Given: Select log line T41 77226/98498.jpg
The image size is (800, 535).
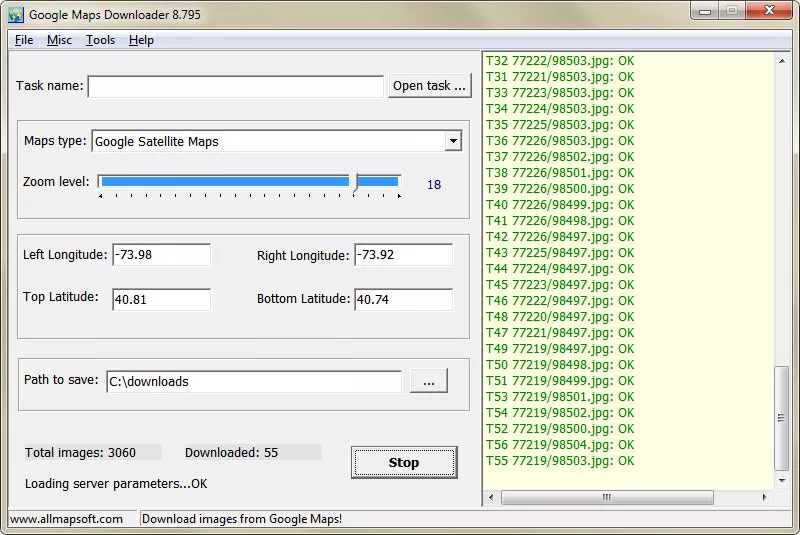Looking at the screenshot, I should [x=560, y=221].
